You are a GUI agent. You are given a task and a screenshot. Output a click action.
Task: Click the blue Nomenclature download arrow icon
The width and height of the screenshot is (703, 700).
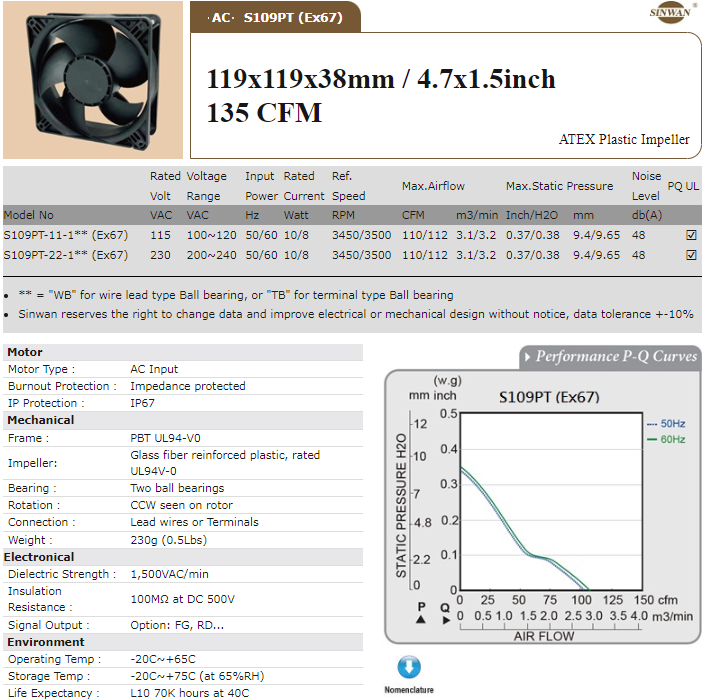coord(409,668)
